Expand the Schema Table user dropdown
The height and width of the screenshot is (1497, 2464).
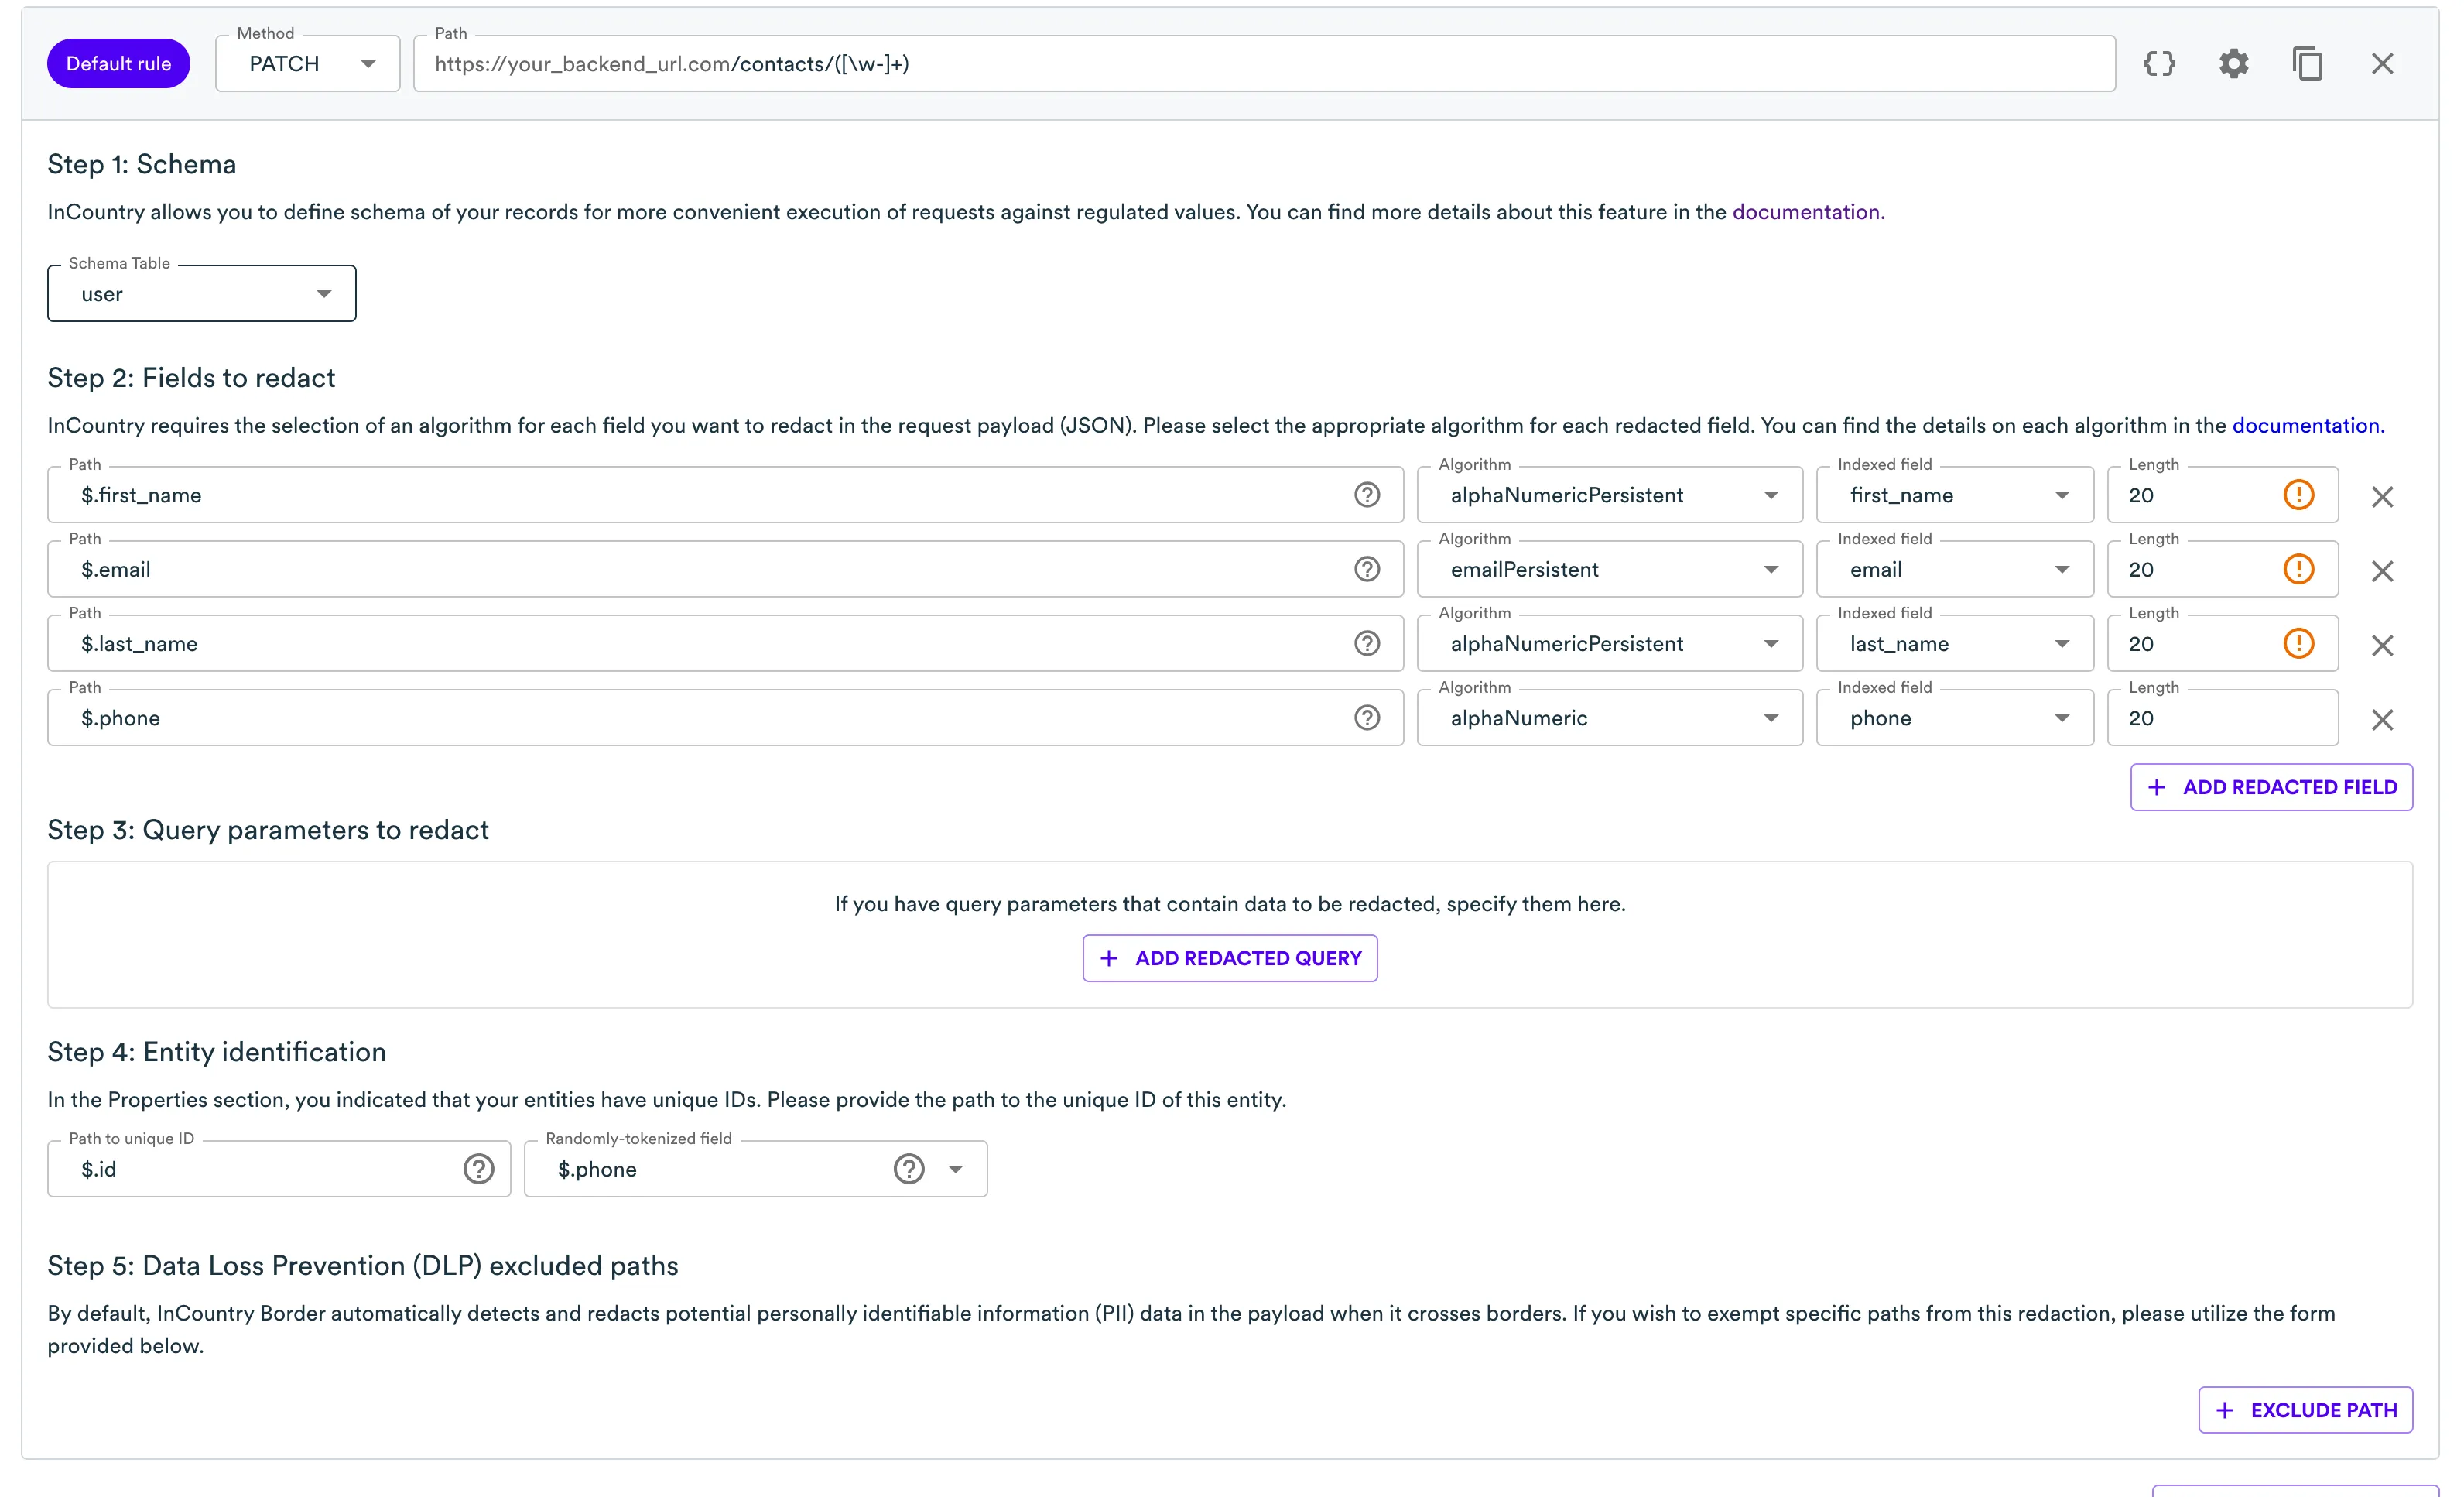click(x=202, y=294)
